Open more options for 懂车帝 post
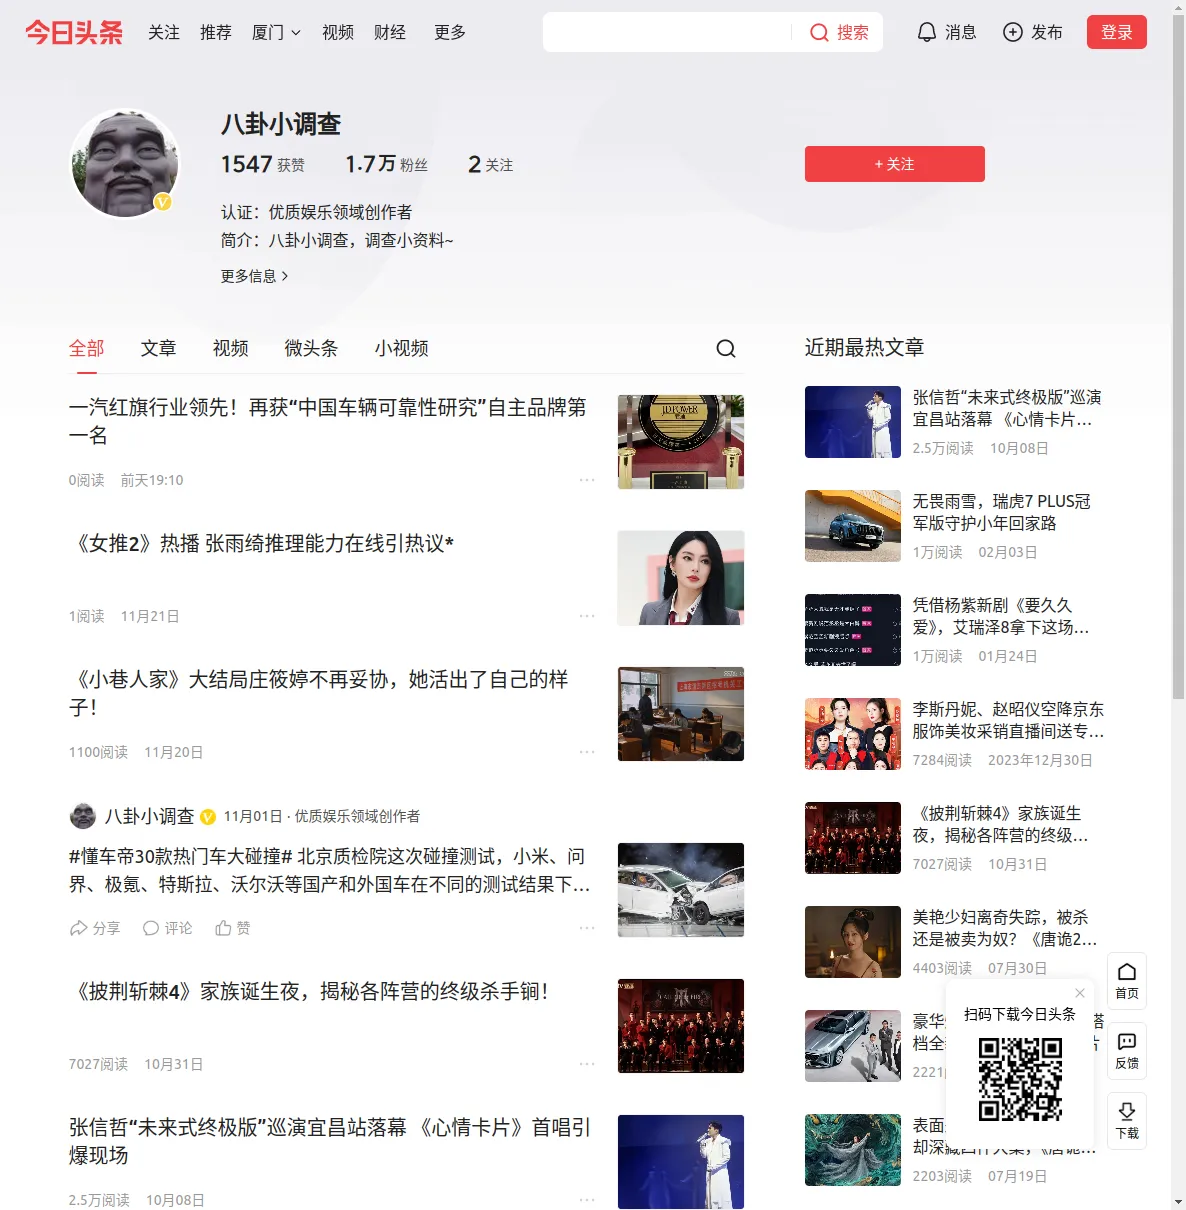This screenshot has width=1186, height=1210. (x=587, y=928)
